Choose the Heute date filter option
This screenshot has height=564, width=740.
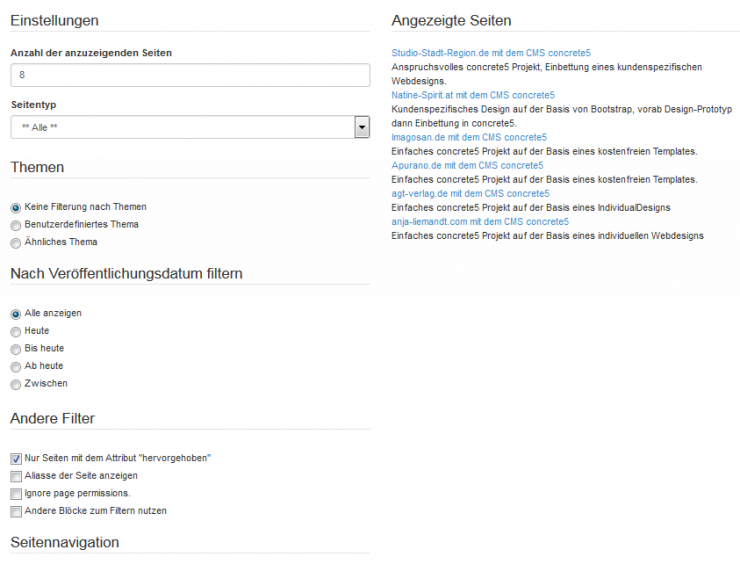point(16,331)
